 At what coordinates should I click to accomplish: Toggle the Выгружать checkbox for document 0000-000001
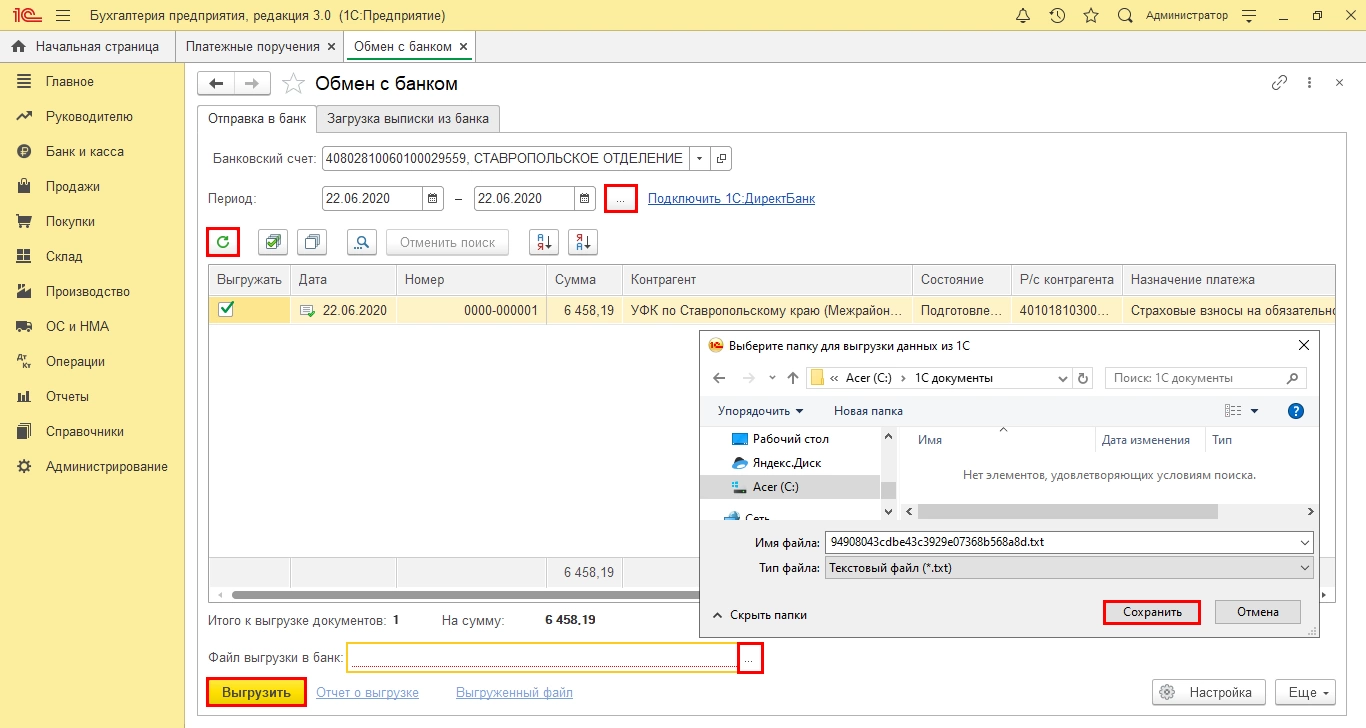226,310
